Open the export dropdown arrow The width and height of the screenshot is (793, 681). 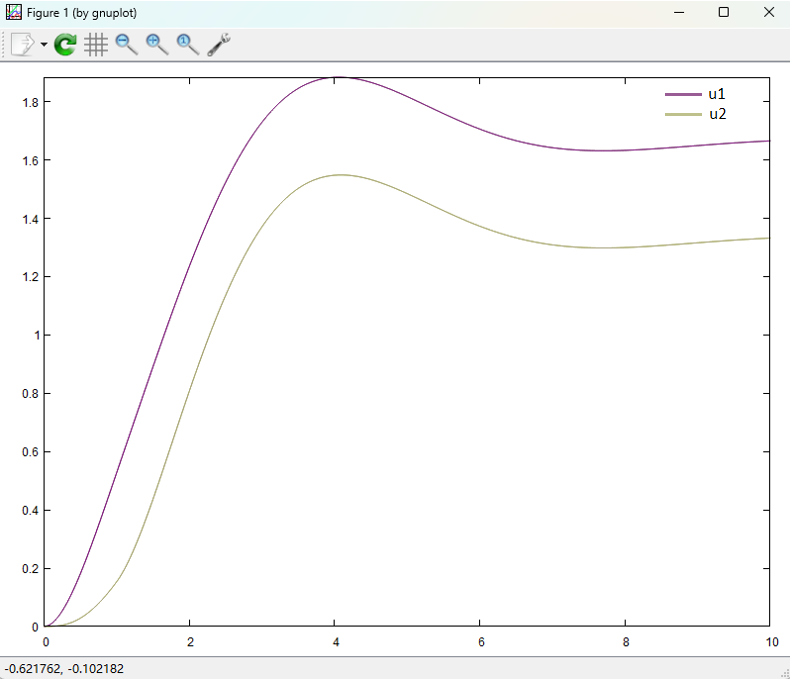click(x=44, y=45)
